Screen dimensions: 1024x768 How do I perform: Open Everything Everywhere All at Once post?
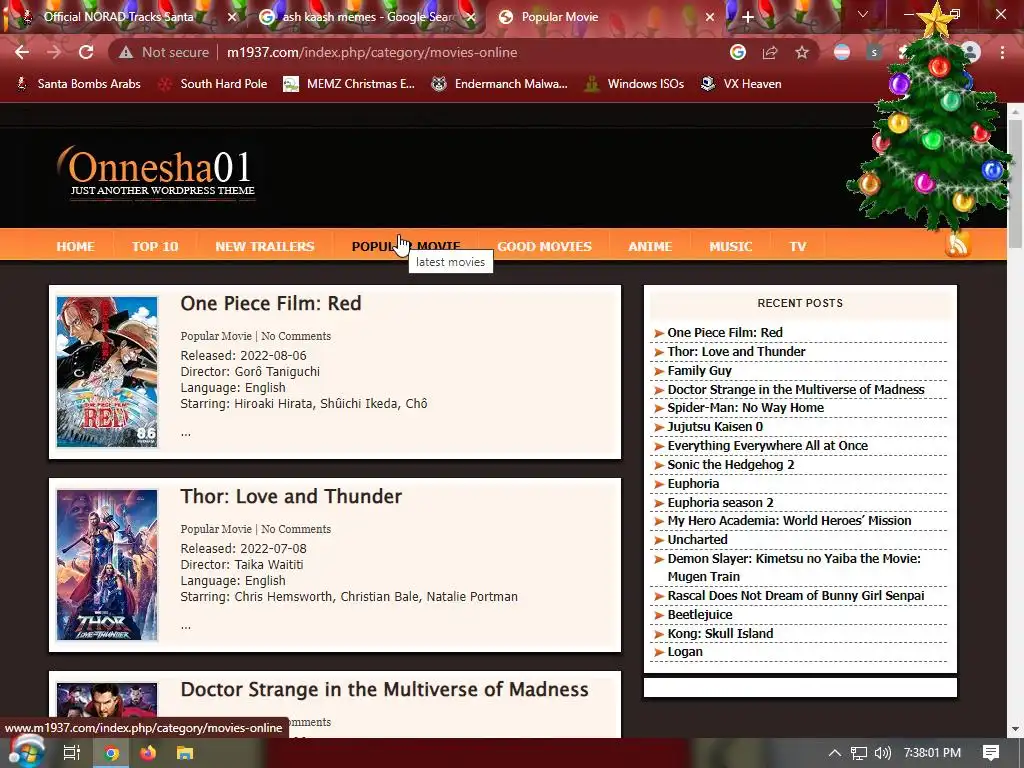click(x=767, y=445)
